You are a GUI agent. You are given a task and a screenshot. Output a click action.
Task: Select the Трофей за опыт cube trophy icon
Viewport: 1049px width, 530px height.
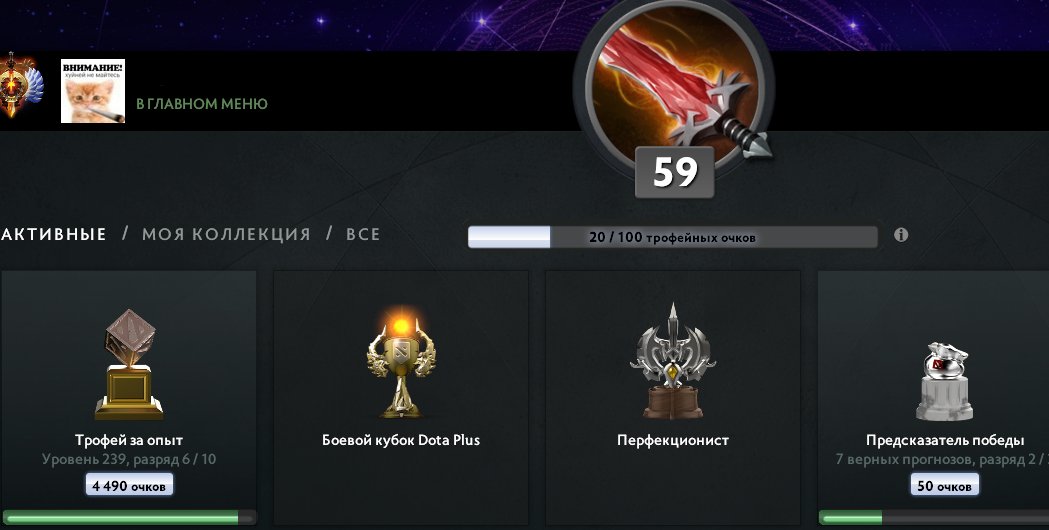129,365
